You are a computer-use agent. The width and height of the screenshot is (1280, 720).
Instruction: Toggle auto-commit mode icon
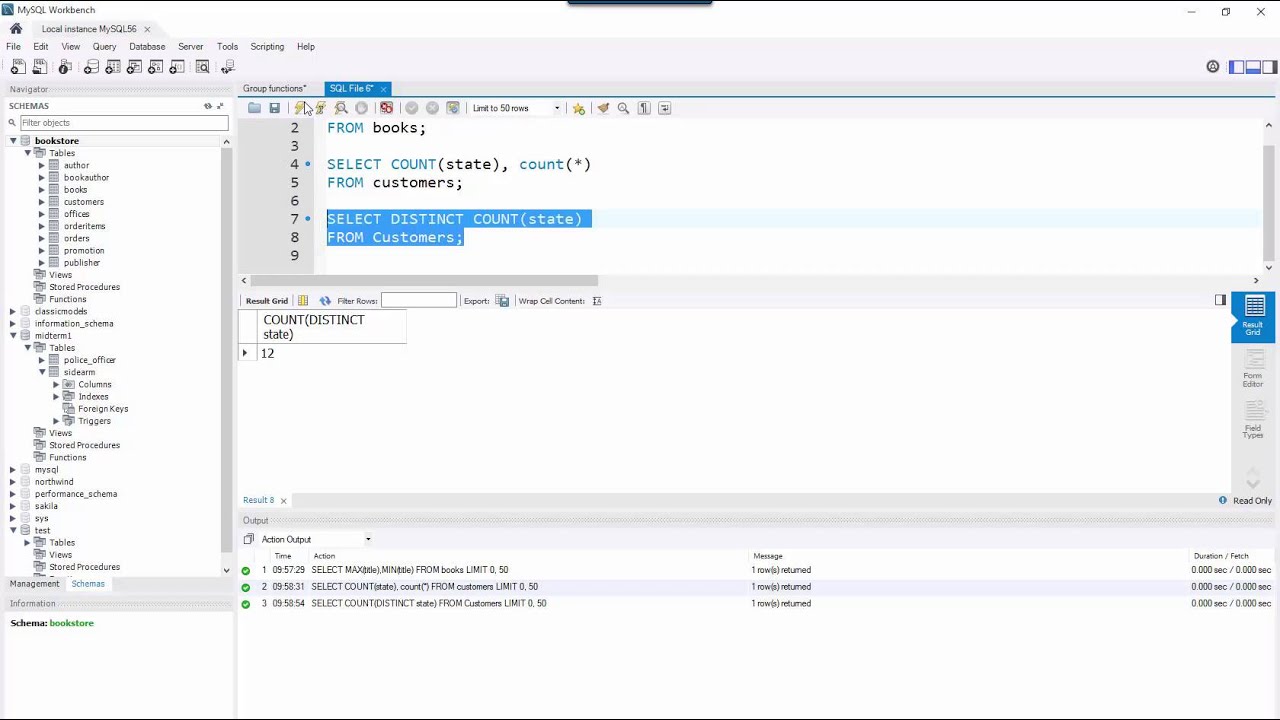453,108
